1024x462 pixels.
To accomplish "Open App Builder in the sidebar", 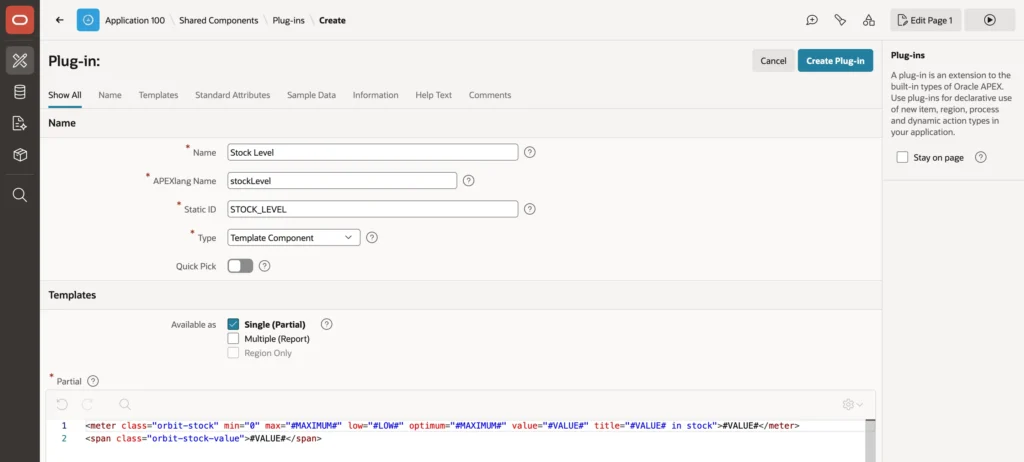I will (20, 61).
